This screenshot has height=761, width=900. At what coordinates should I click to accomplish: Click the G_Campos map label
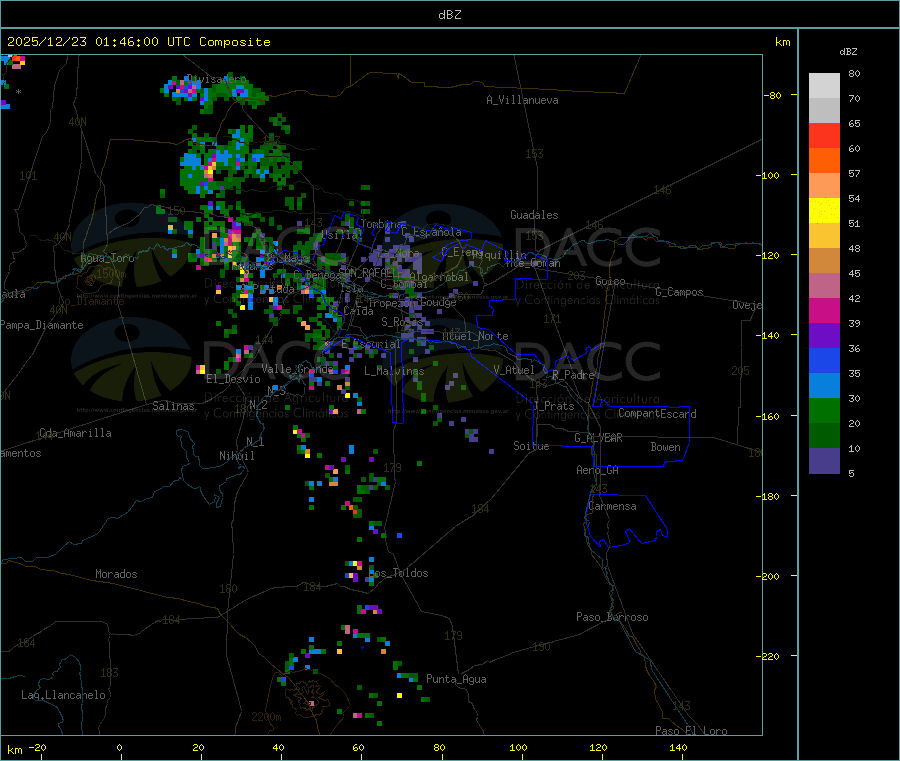tap(680, 292)
